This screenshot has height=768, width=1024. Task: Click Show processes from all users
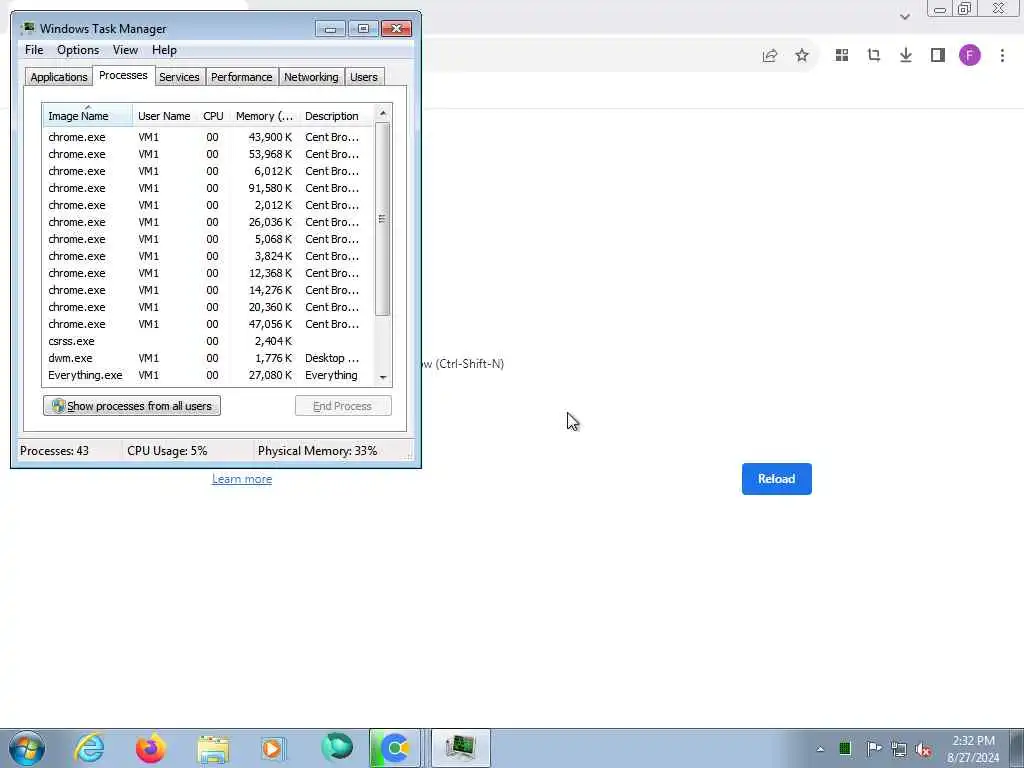[x=132, y=406]
